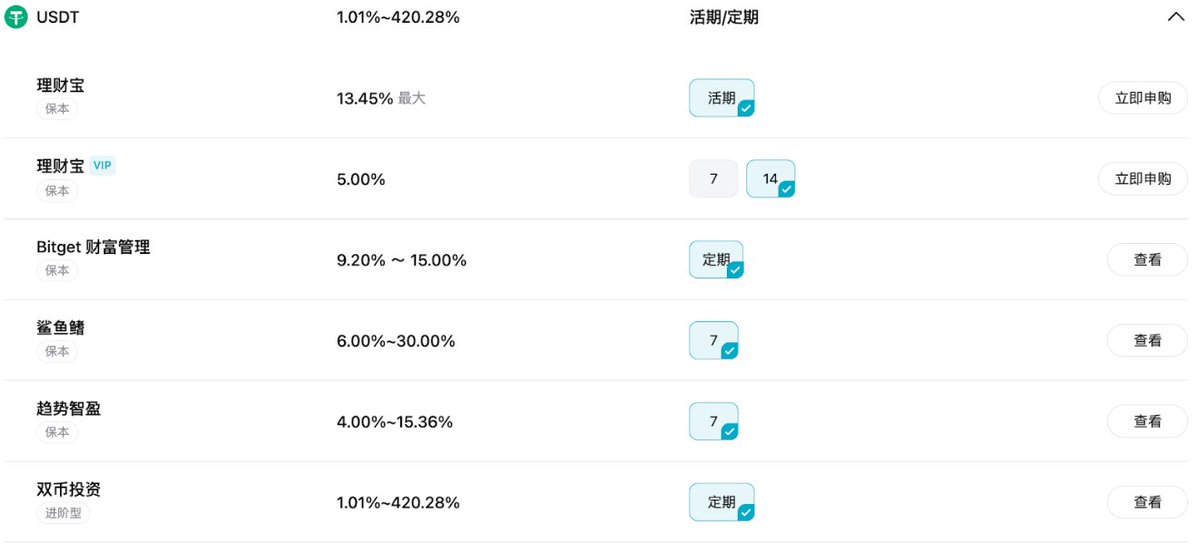Click the 保本 tag under 鲨鱼鳍
Viewport: 1199px width, 546px height.
[57, 351]
